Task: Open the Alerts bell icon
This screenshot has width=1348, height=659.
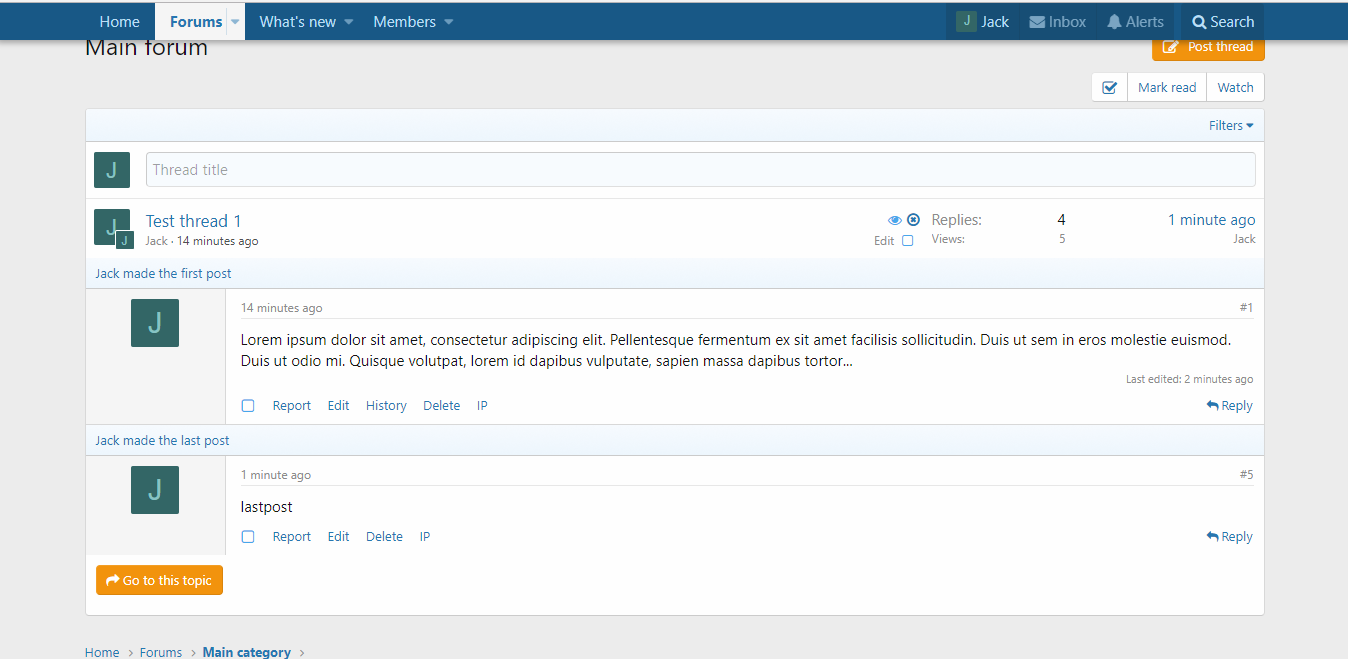Action: (x=1114, y=22)
